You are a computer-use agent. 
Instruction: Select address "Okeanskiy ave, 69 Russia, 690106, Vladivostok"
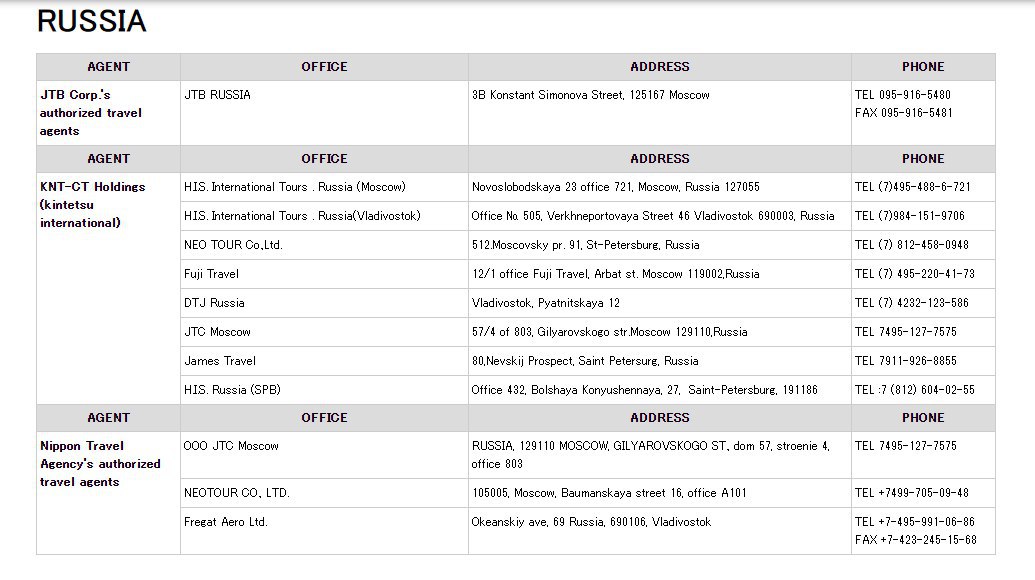click(591, 523)
